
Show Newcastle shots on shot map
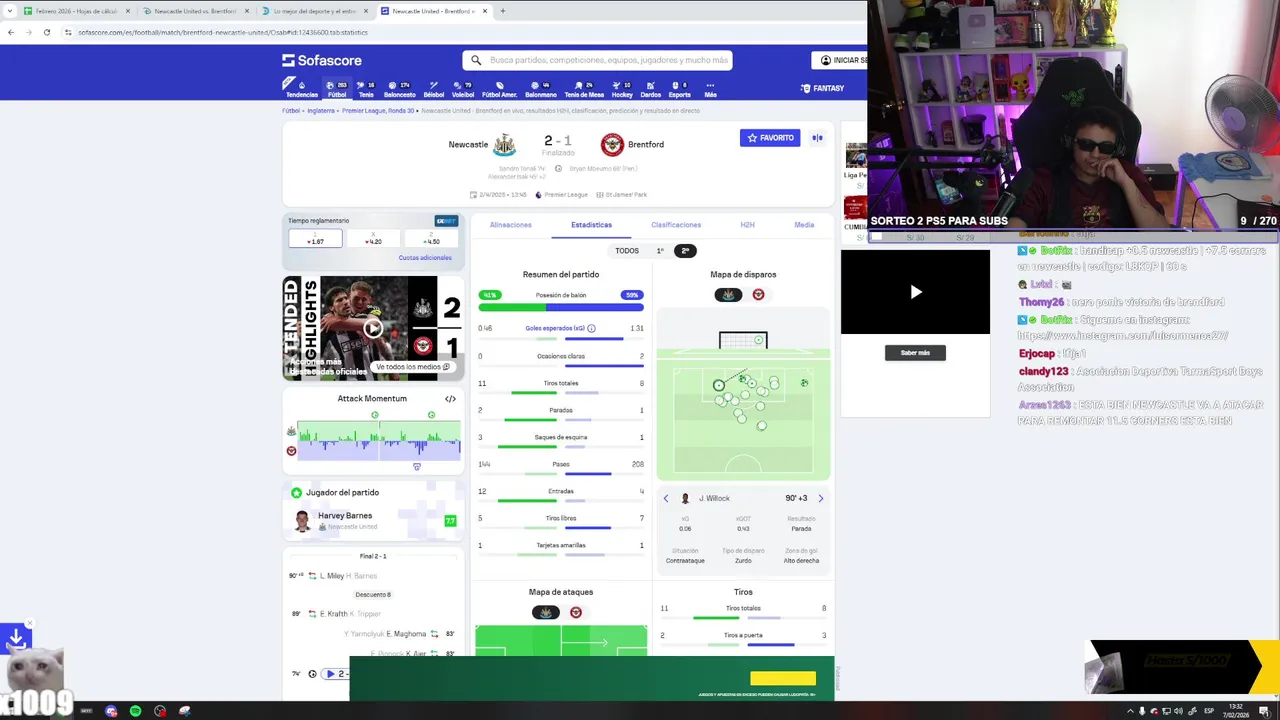pyautogui.click(x=728, y=295)
